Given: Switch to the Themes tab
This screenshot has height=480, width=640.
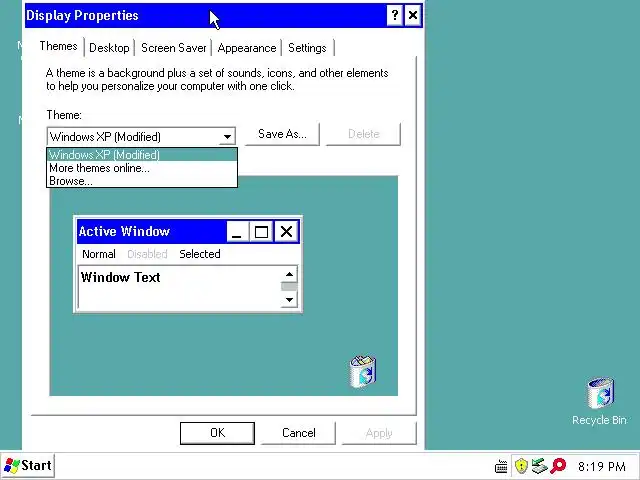Looking at the screenshot, I should [x=58, y=46].
